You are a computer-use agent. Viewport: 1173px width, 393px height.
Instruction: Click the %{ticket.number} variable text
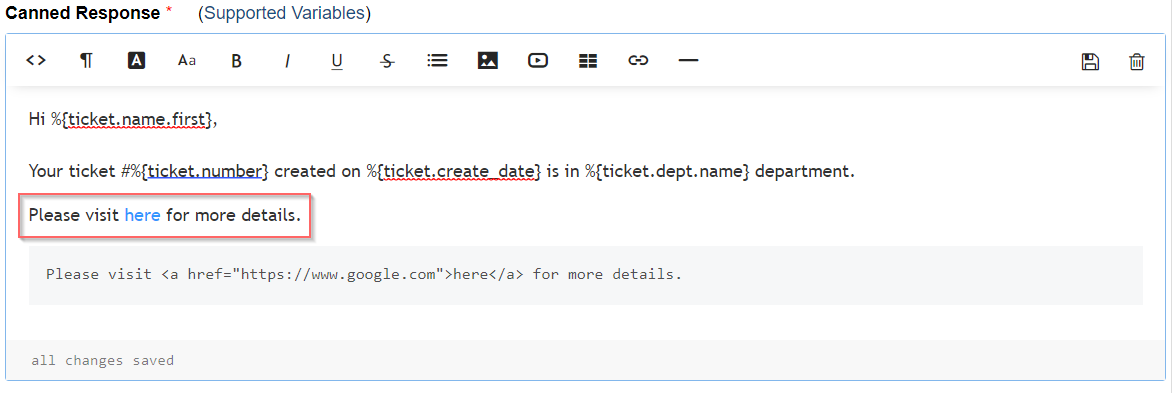click(200, 171)
